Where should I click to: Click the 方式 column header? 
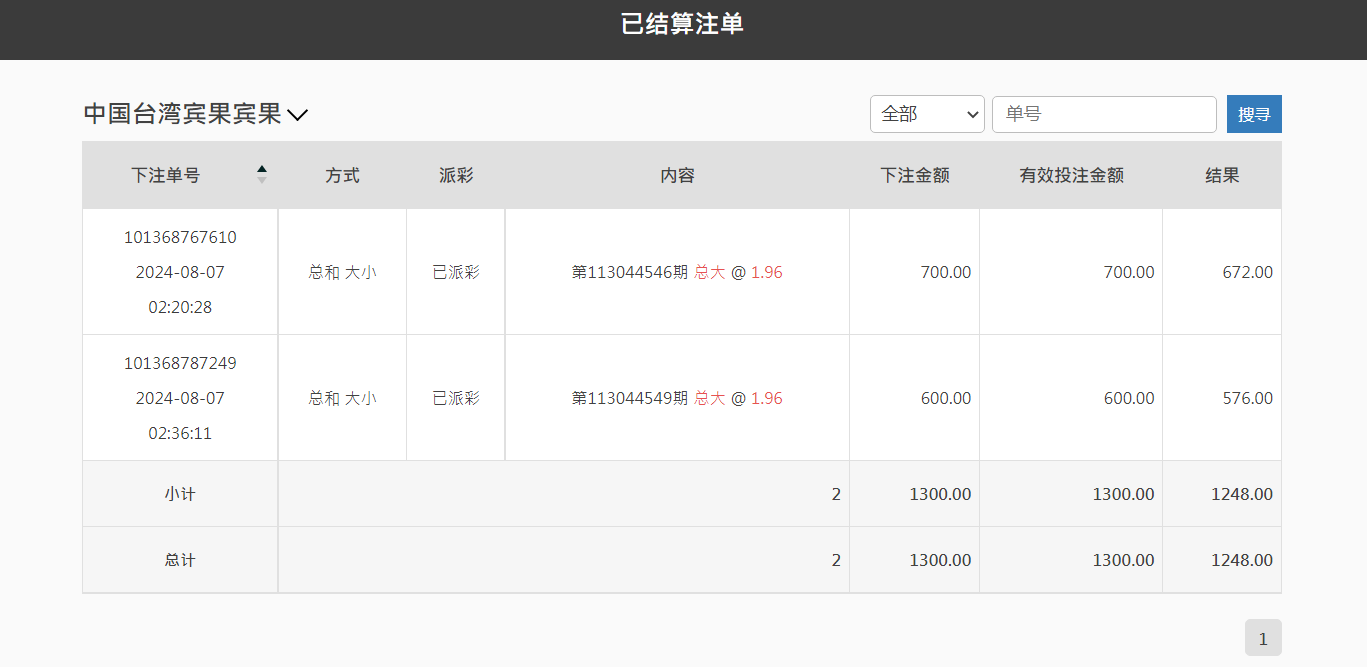tap(342, 175)
